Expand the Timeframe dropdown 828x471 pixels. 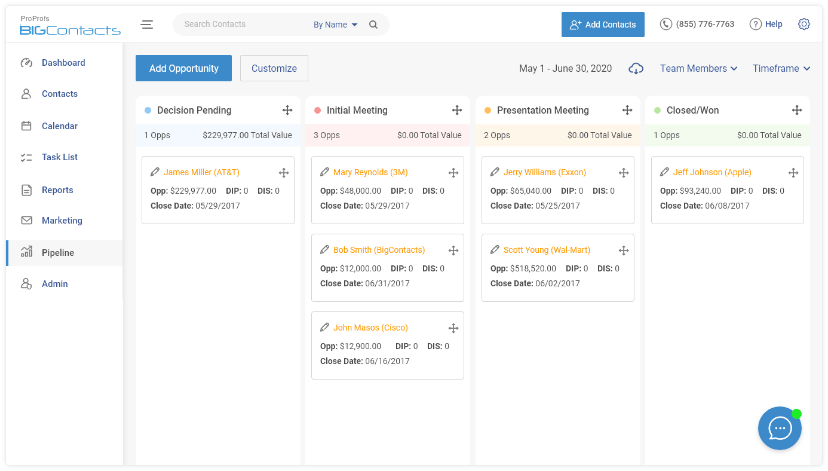pos(781,69)
